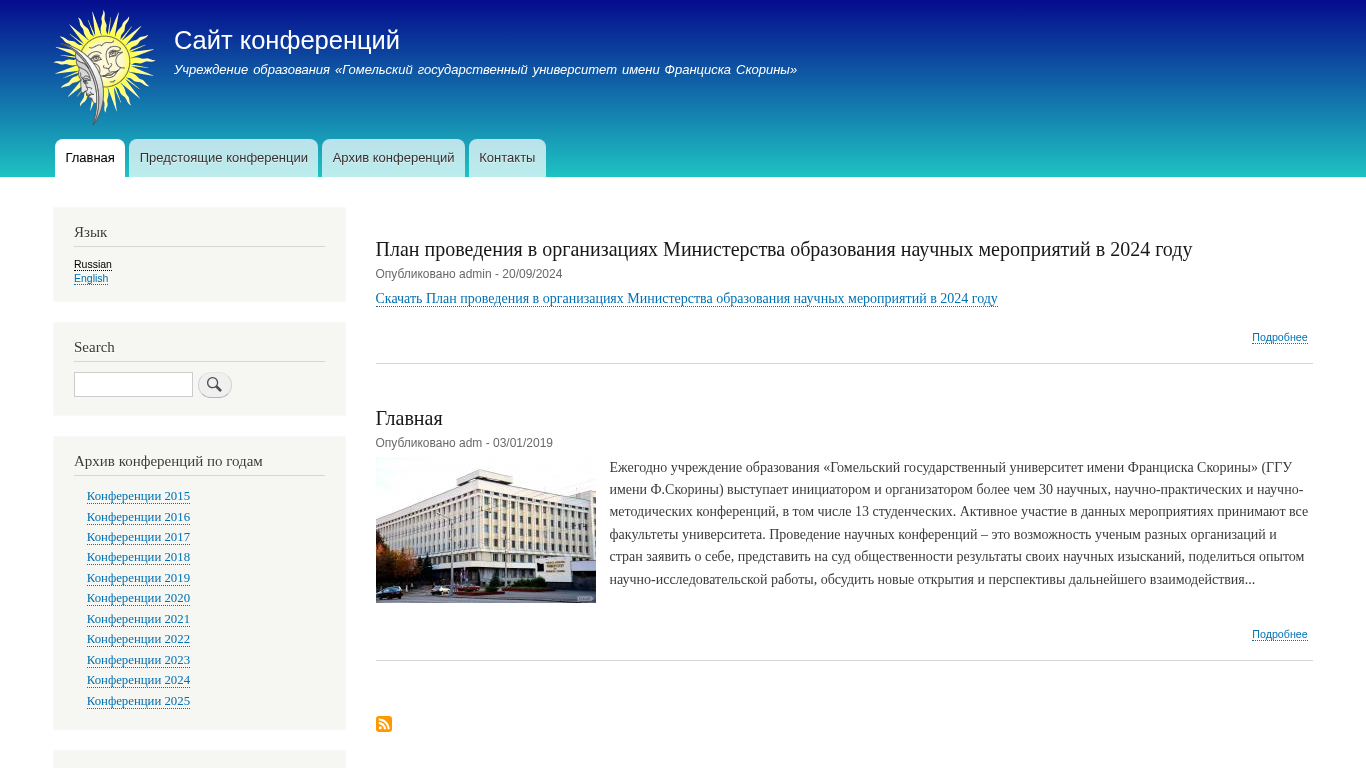Click the magnifier search button

click(215, 385)
